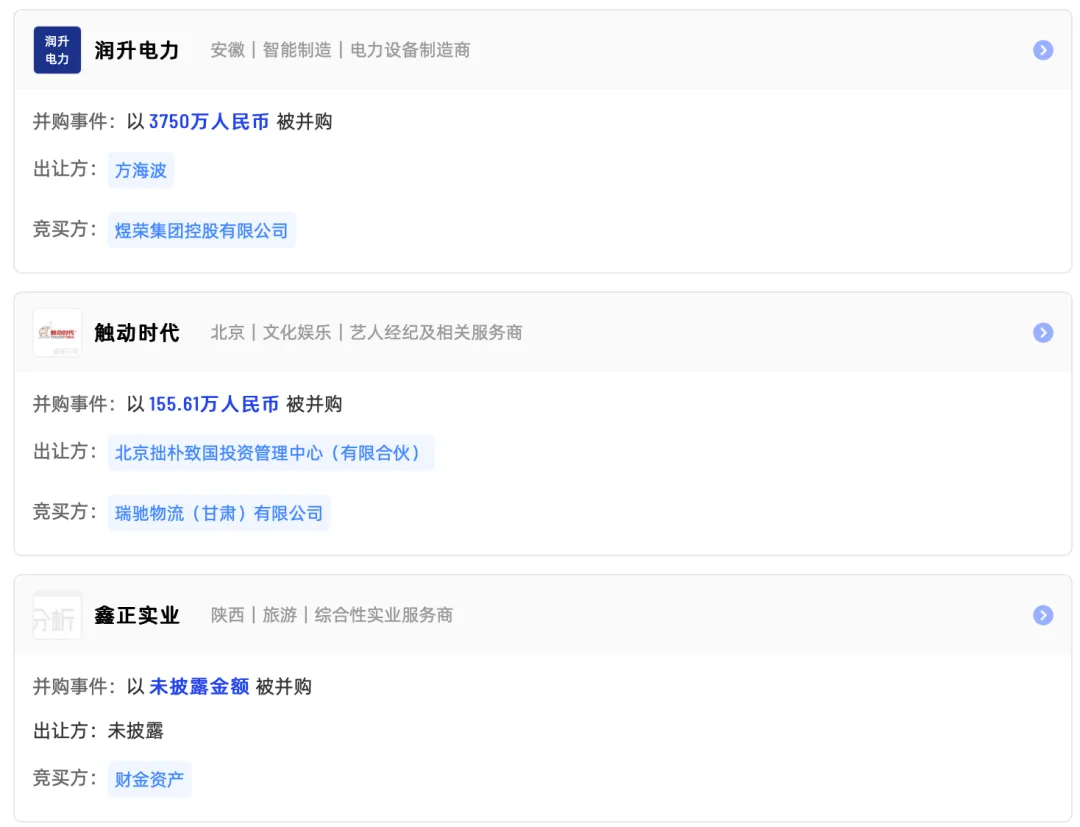Open buyer 财金资产 tag

149,779
